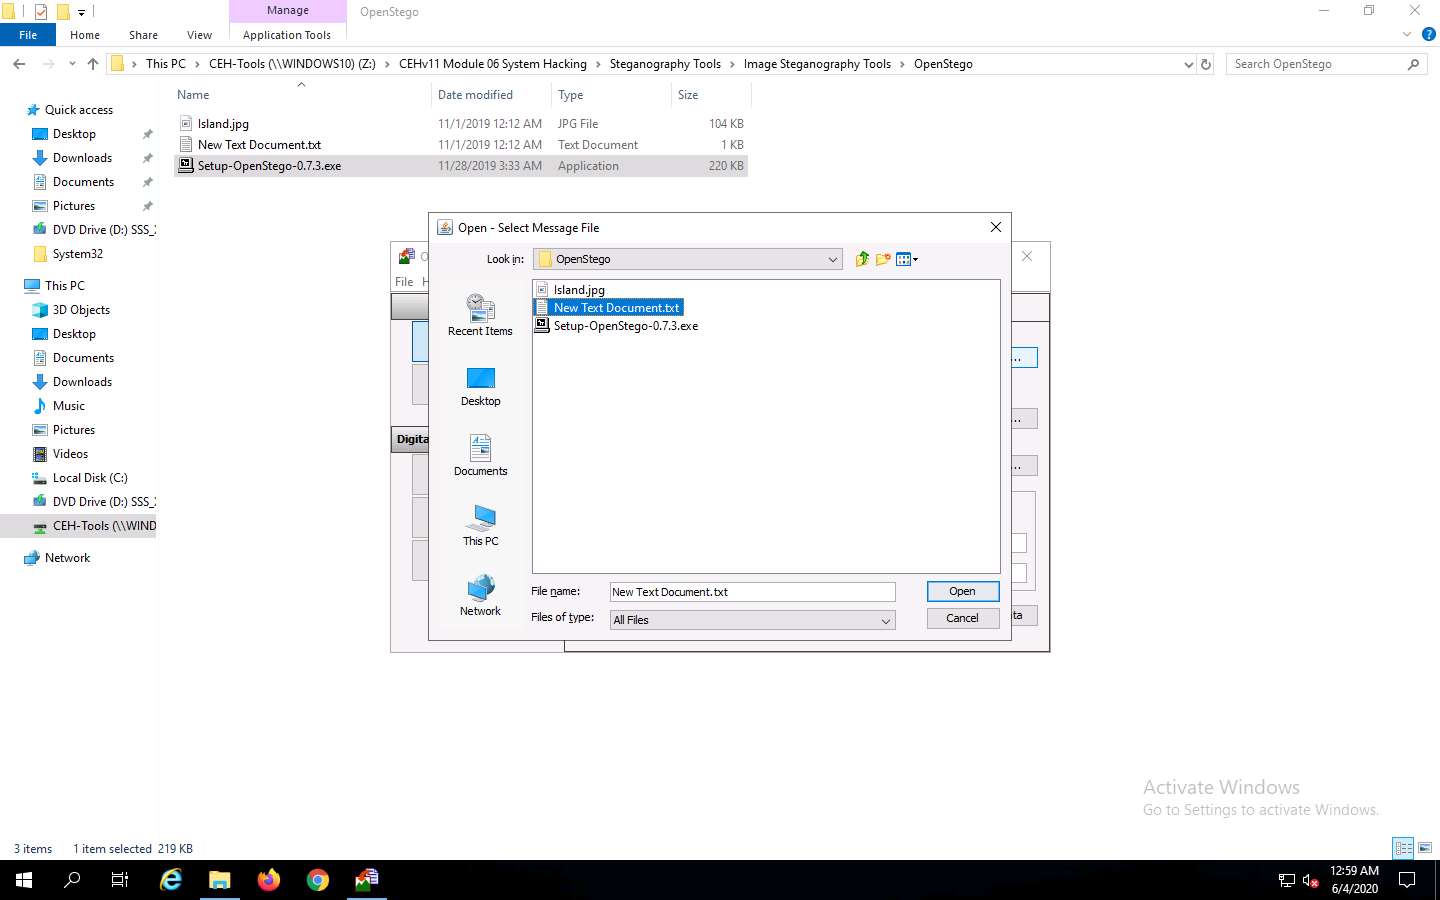Open Network in navigation pane

[67, 558]
